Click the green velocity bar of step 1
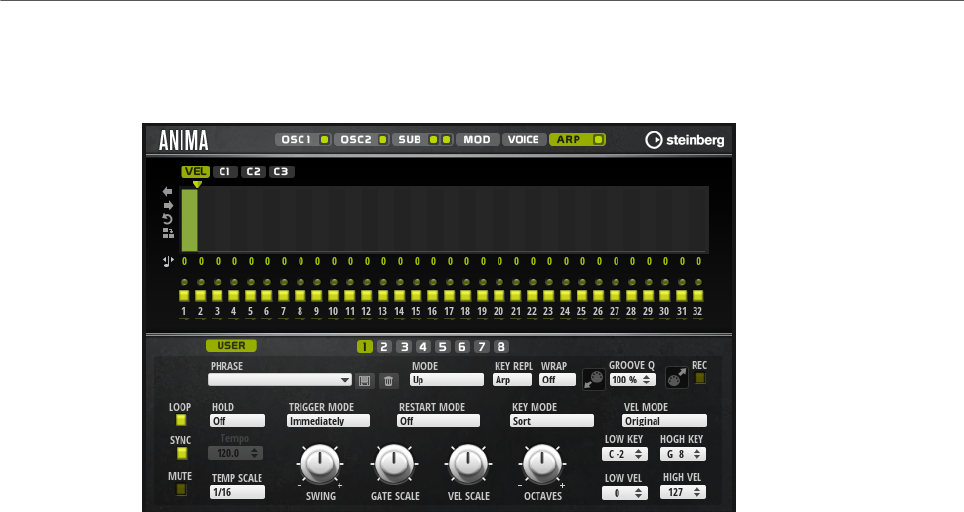Screen dimensions: 964x512 (189, 220)
